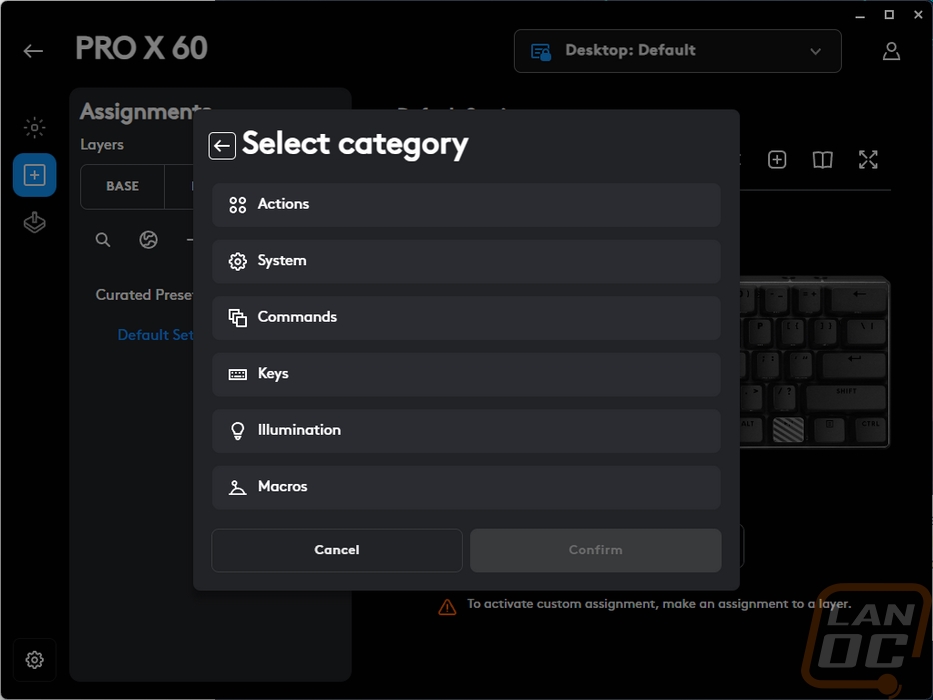Open the Macros category
Screen dimensions: 933x700
click(x=466, y=487)
